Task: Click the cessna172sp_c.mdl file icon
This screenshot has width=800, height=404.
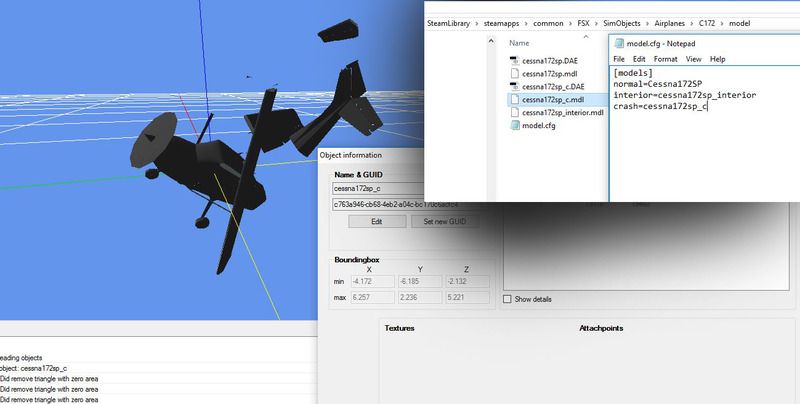Action: coord(514,100)
